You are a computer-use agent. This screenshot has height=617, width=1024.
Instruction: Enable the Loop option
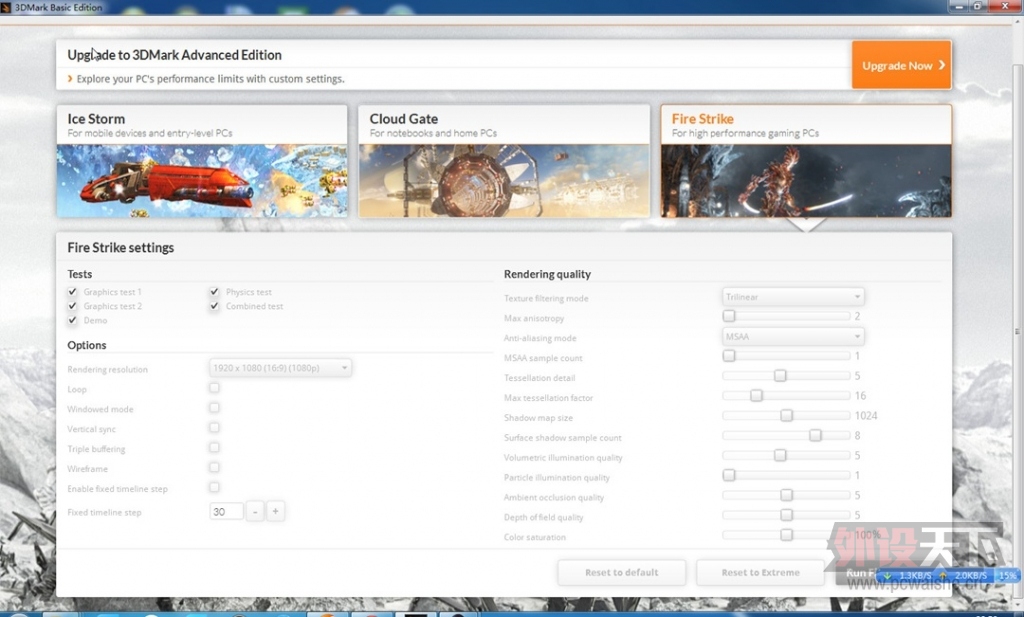point(214,388)
